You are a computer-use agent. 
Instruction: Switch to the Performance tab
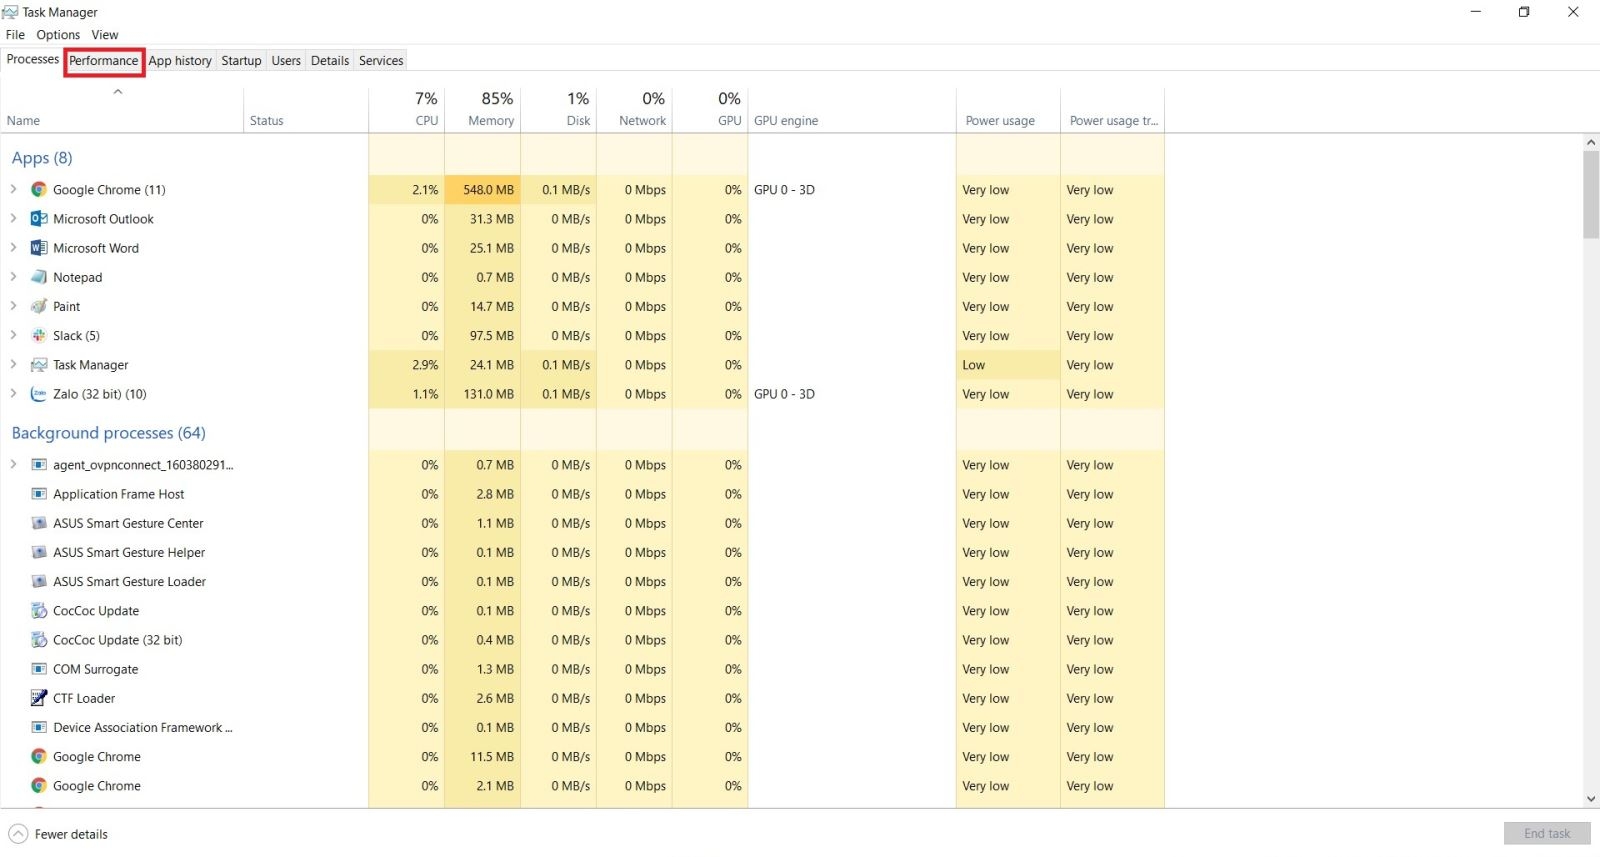pos(104,61)
